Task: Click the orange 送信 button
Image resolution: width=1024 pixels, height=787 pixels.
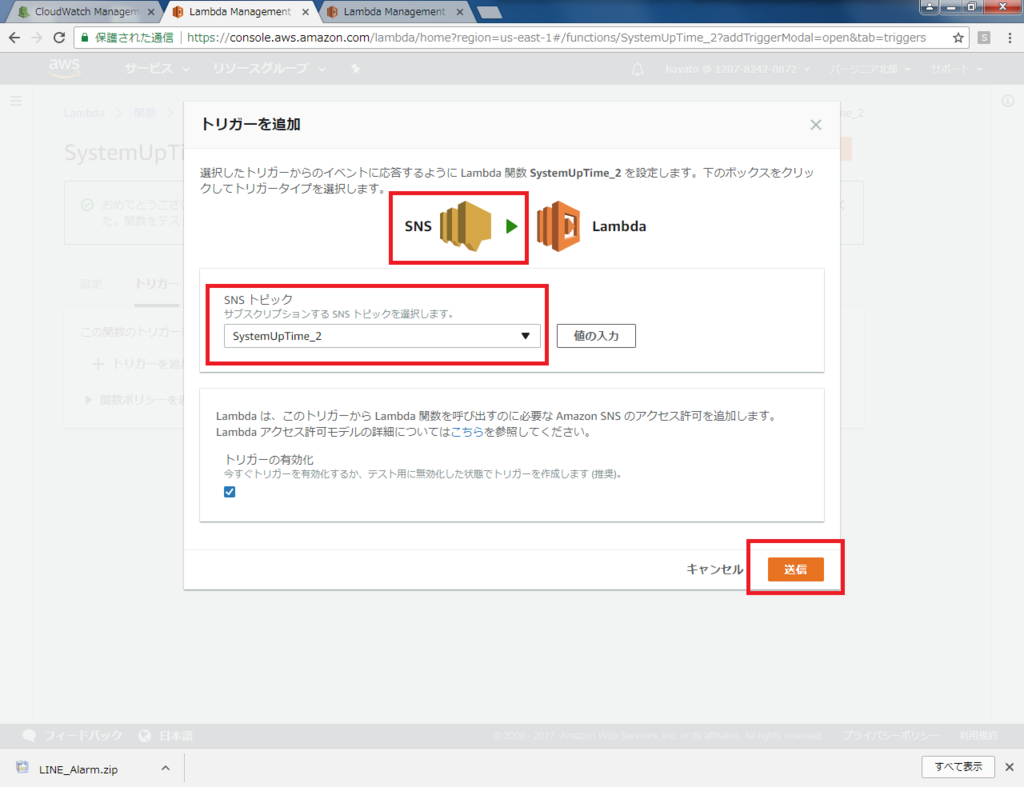Action: tap(795, 569)
